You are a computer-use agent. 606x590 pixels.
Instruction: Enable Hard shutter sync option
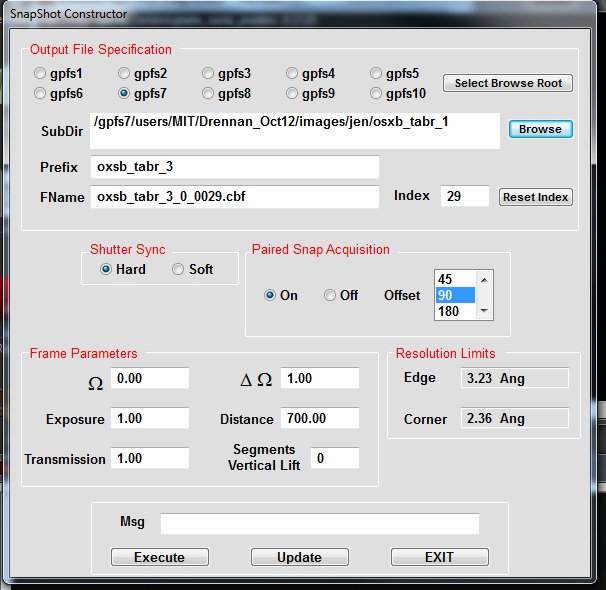[106, 269]
